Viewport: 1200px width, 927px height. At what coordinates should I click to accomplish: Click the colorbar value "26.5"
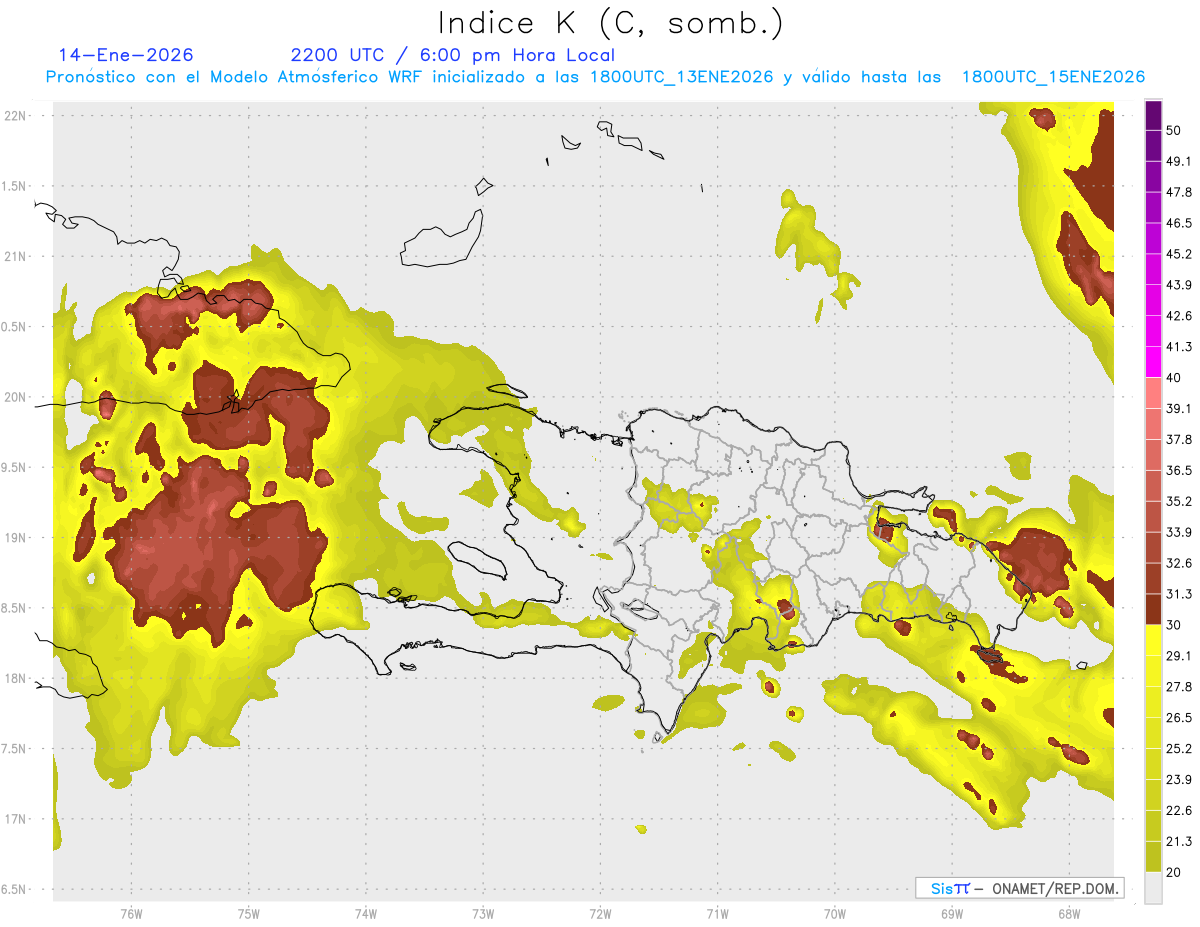[1179, 718]
